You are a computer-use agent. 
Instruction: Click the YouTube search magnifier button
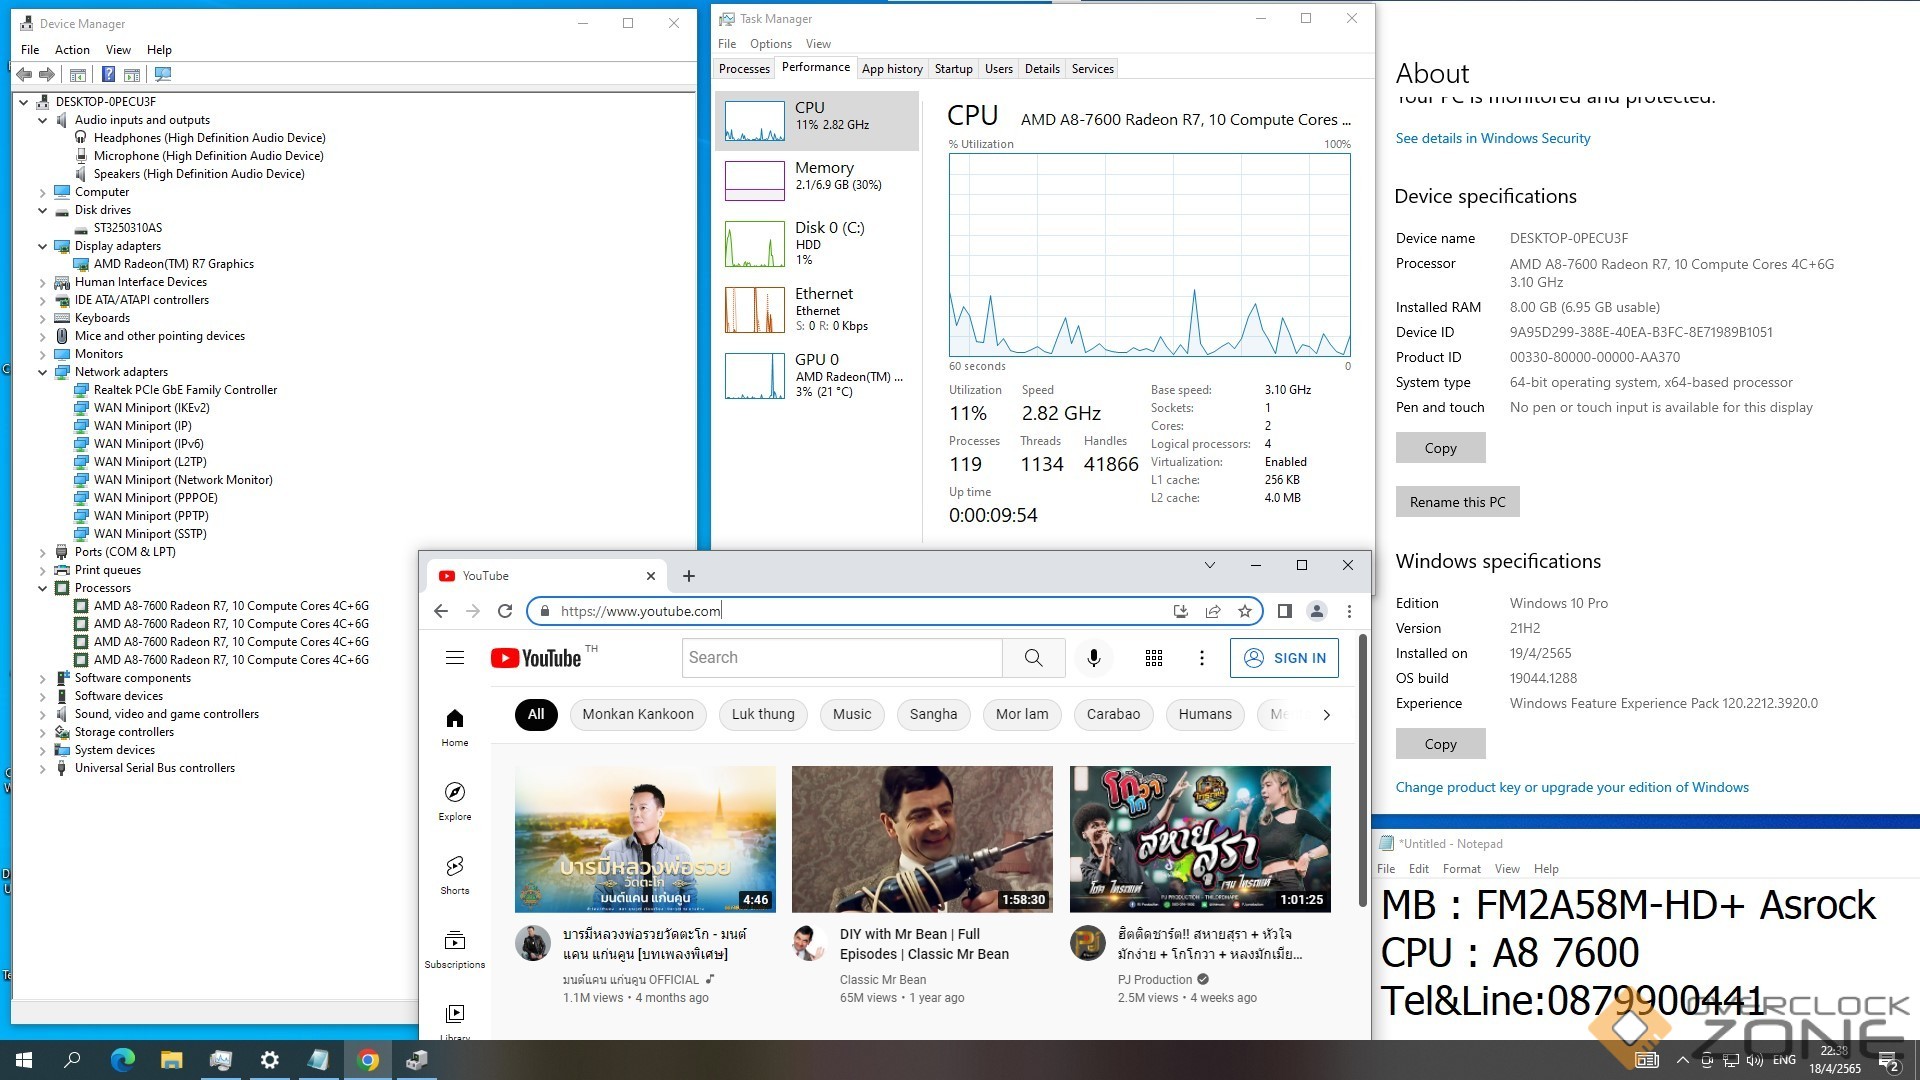pos(1034,657)
